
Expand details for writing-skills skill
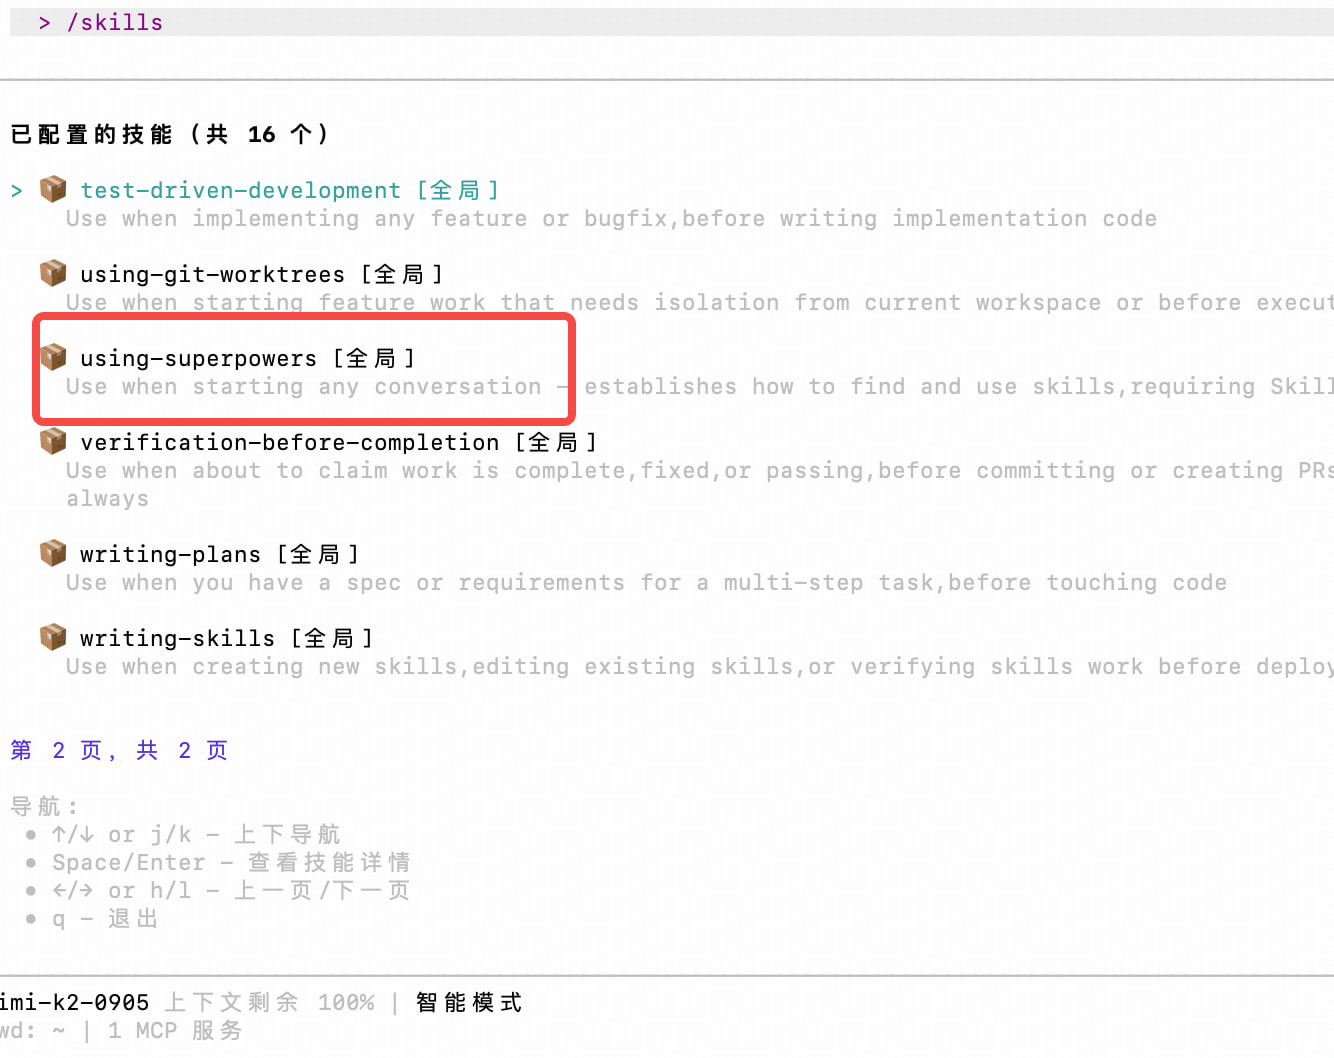[178, 637]
